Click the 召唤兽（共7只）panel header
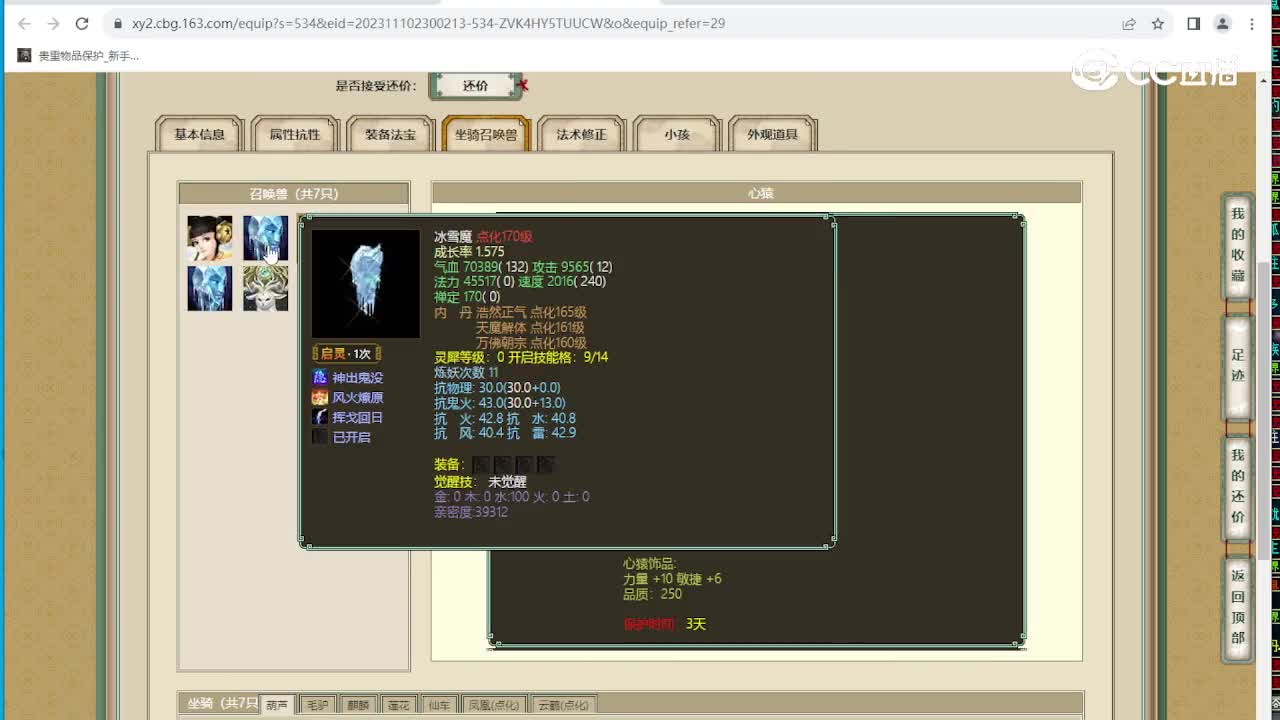Screen dimensions: 1280x720 pos(294,193)
